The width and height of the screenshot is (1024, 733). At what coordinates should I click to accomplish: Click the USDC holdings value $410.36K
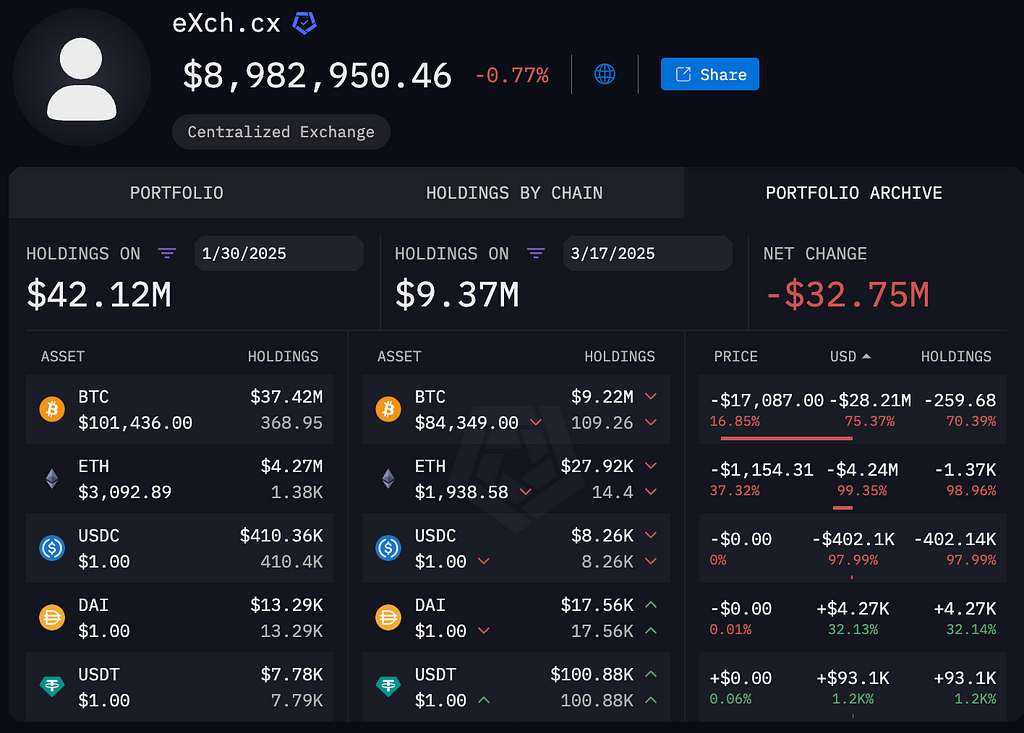(x=281, y=536)
